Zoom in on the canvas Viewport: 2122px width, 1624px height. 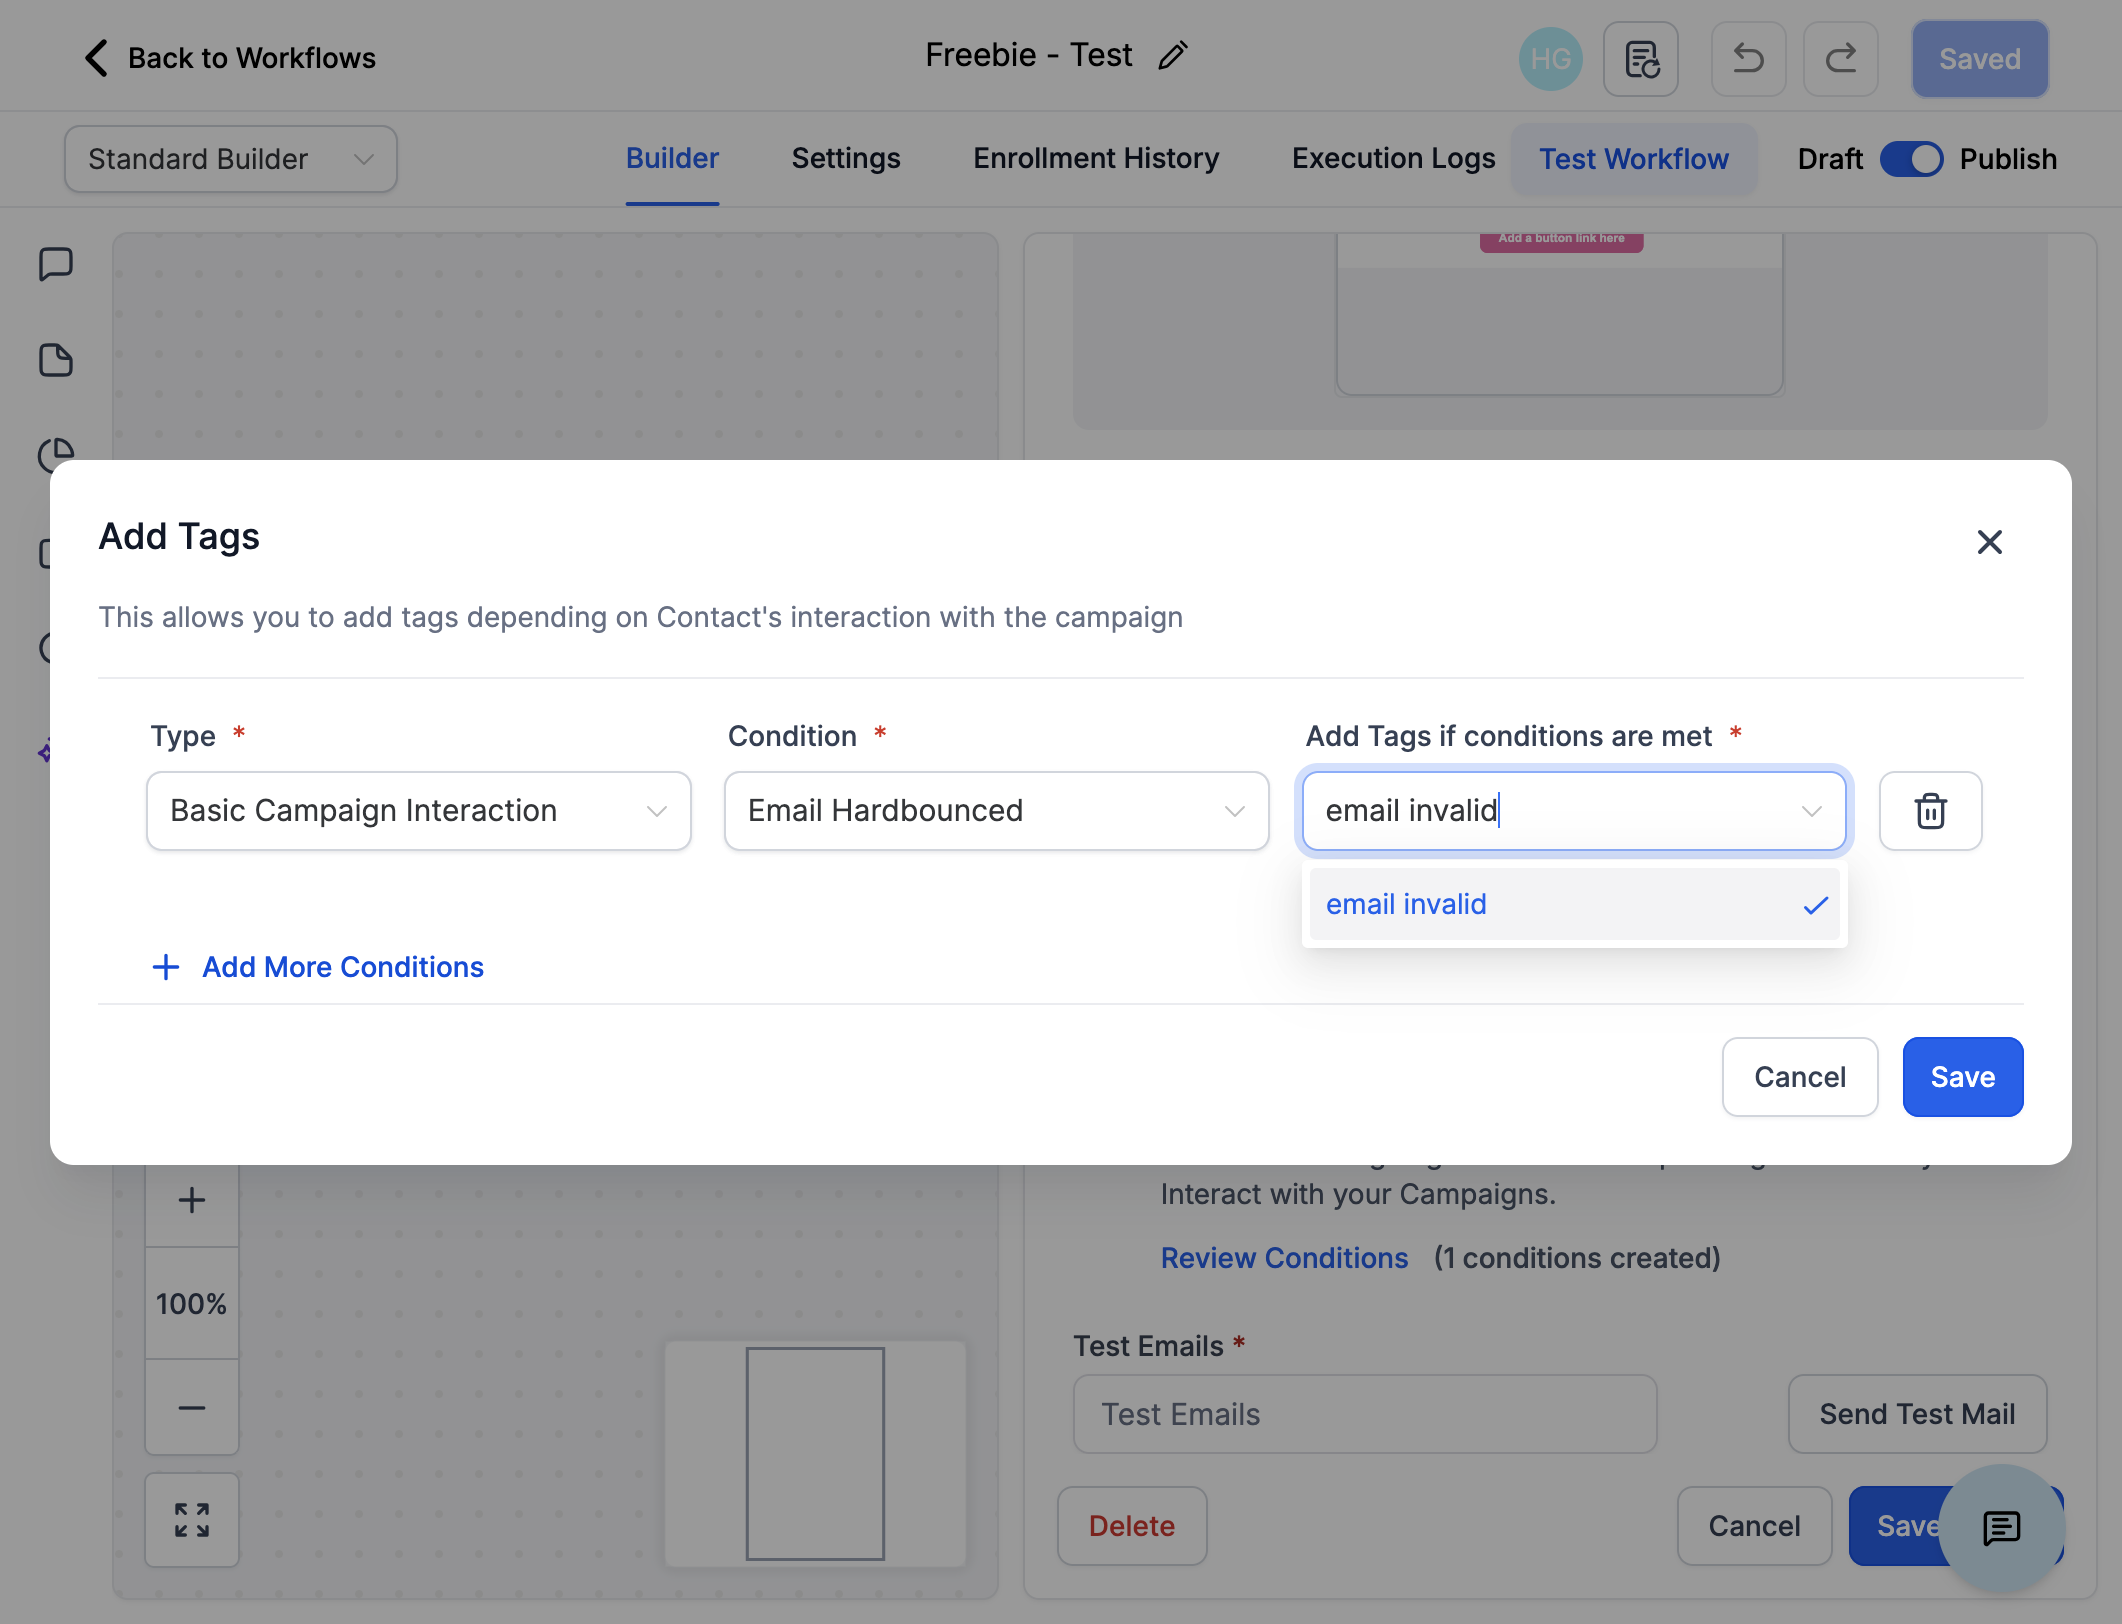(192, 1200)
